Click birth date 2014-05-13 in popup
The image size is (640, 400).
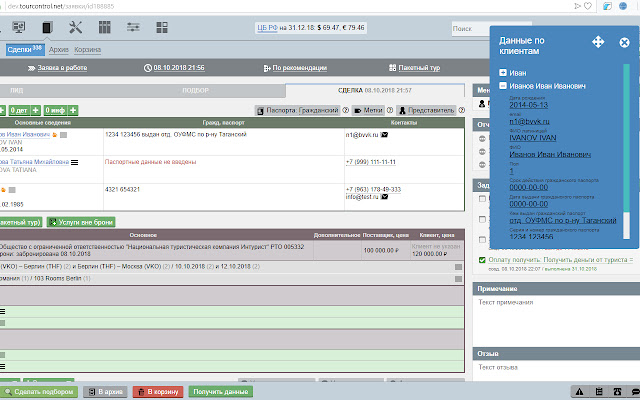(528, 105)
